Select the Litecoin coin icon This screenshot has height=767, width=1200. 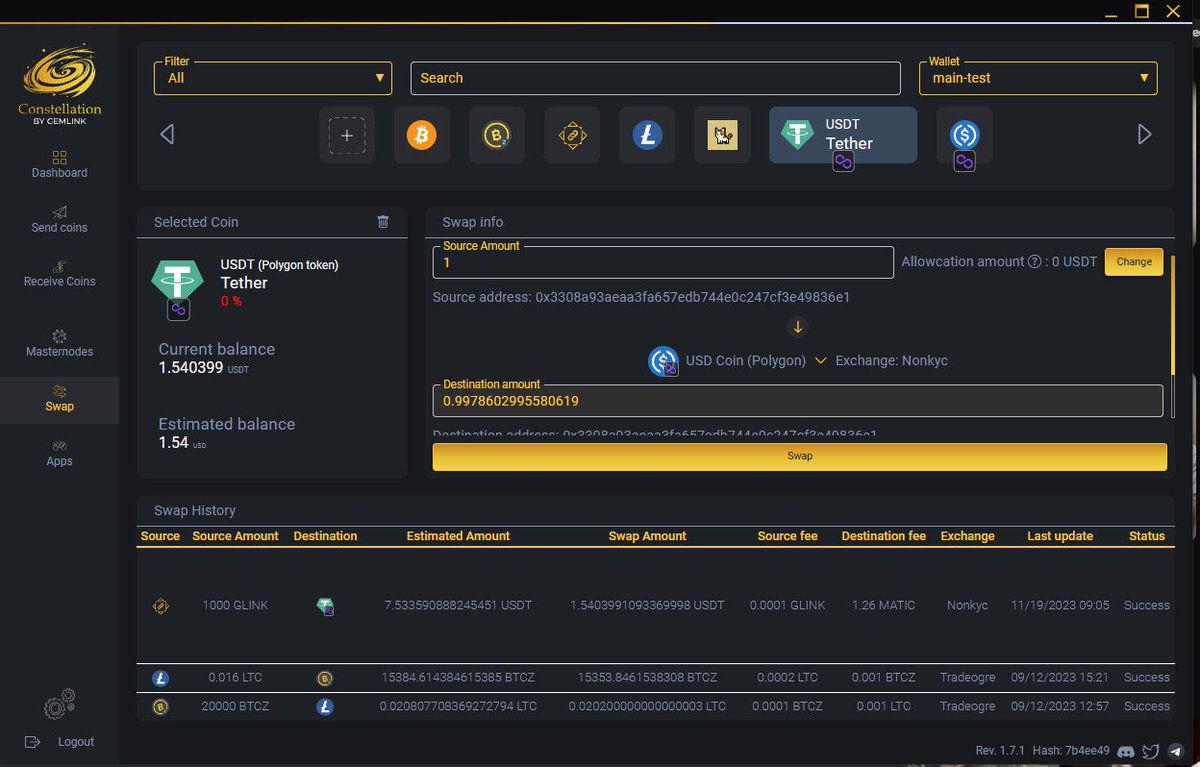tap(647, 135)
